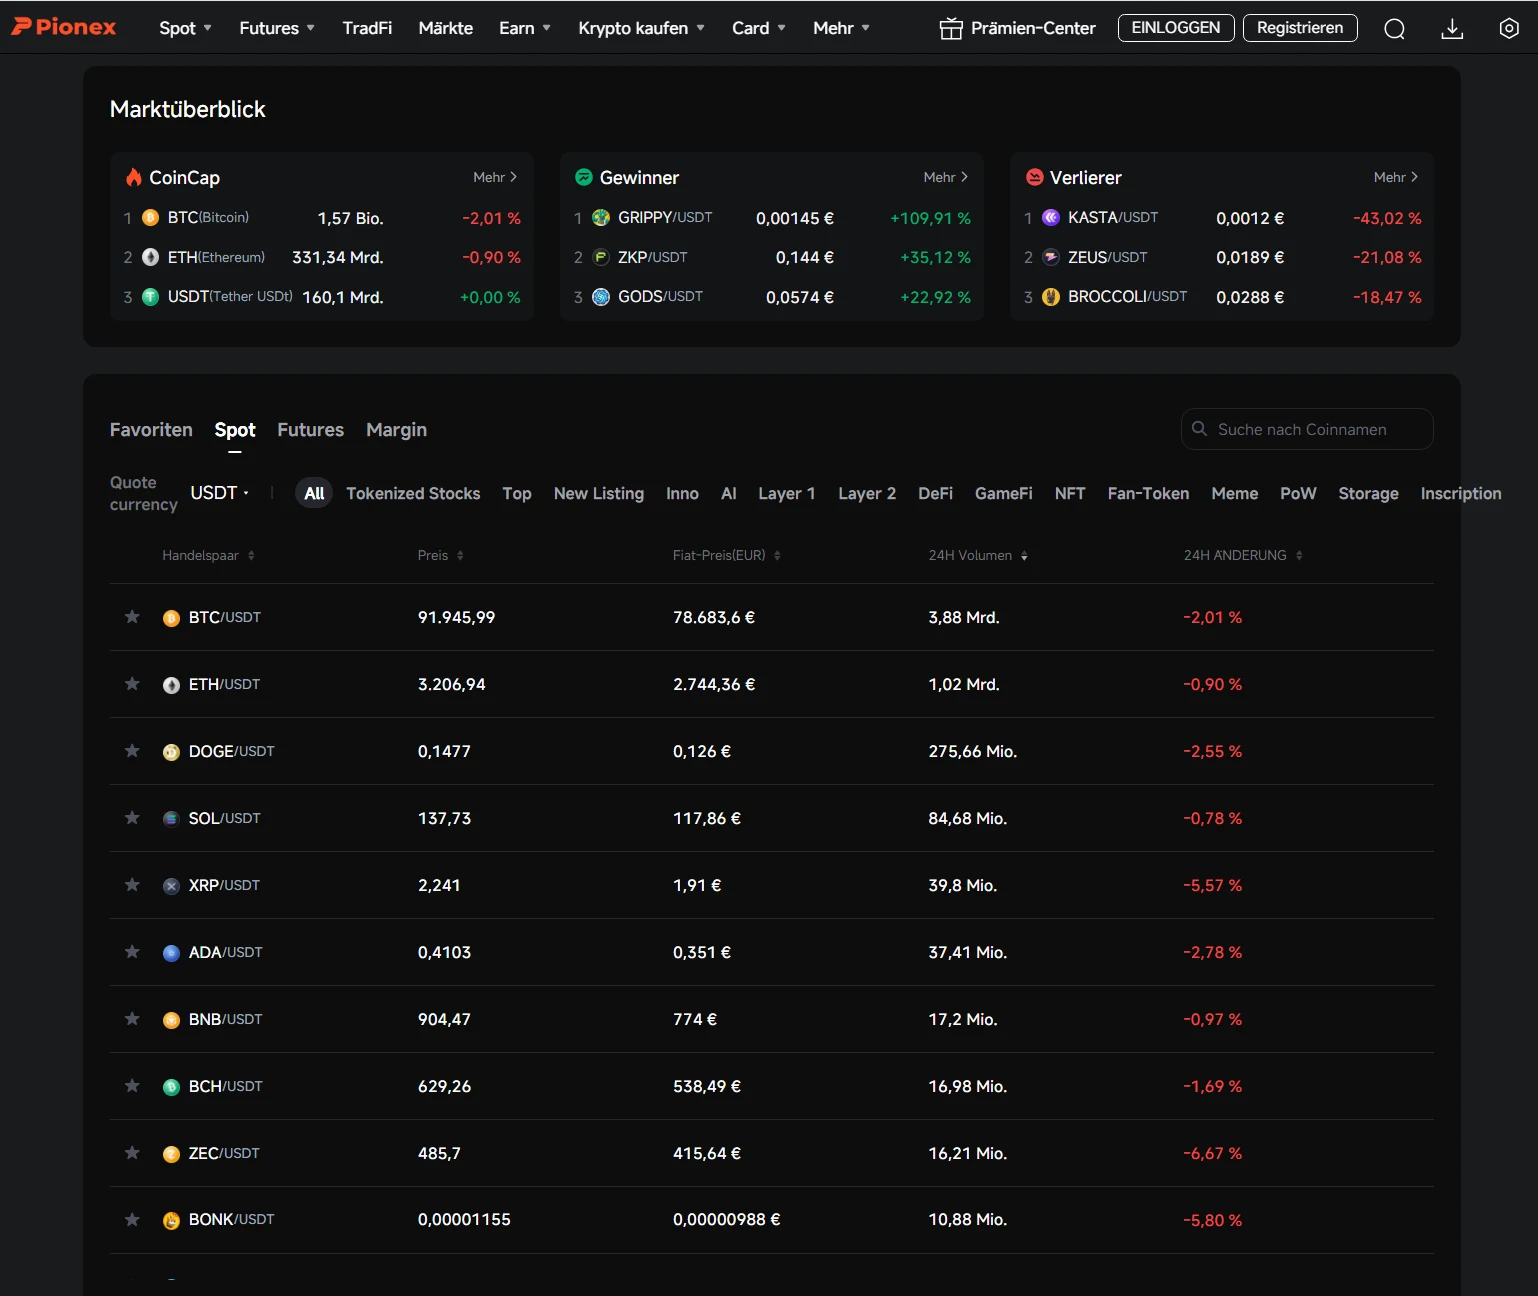
Task: Click the GRIPPY coin icon
Action: click(x=601, y=217)
